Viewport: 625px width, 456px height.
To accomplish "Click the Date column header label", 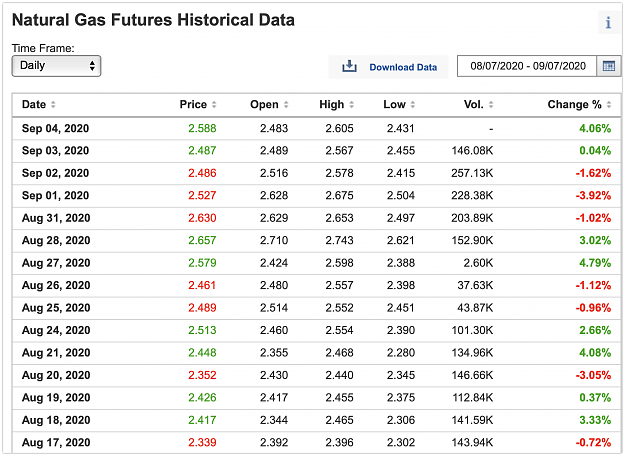I will click(x=34, y=104).
